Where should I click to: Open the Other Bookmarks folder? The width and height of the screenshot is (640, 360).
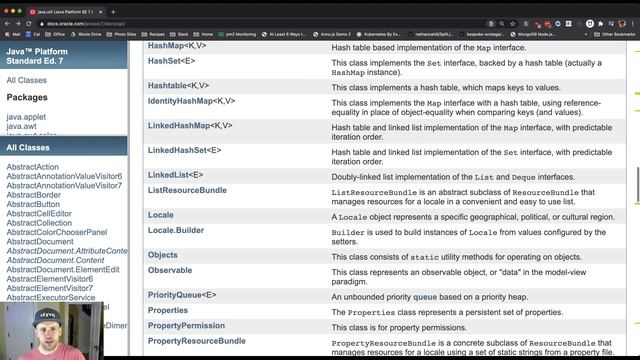tap(615, 34)
